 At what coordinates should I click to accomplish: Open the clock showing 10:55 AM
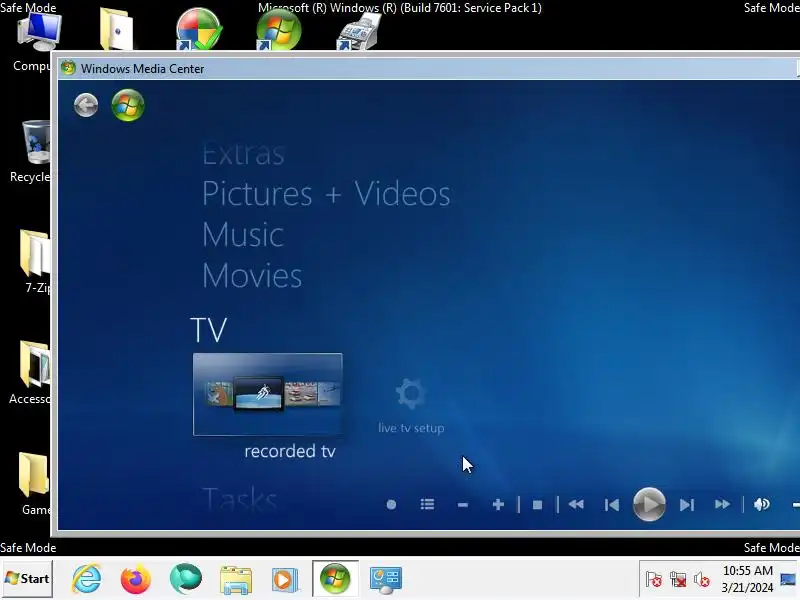[747, 579]
